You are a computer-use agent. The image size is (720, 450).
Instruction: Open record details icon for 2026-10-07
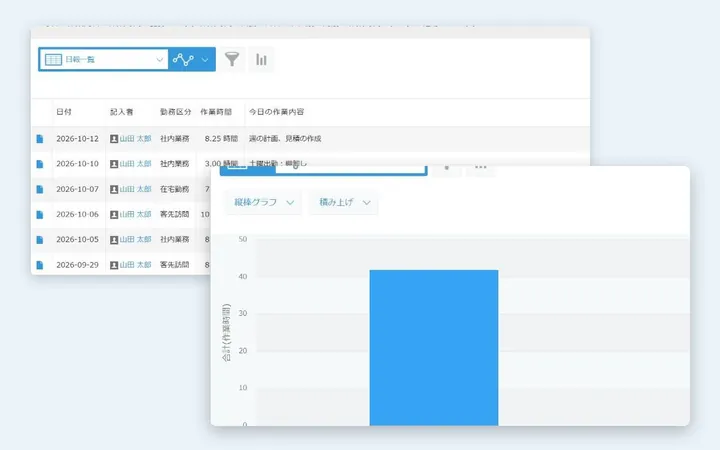click(x=40, y=189)
